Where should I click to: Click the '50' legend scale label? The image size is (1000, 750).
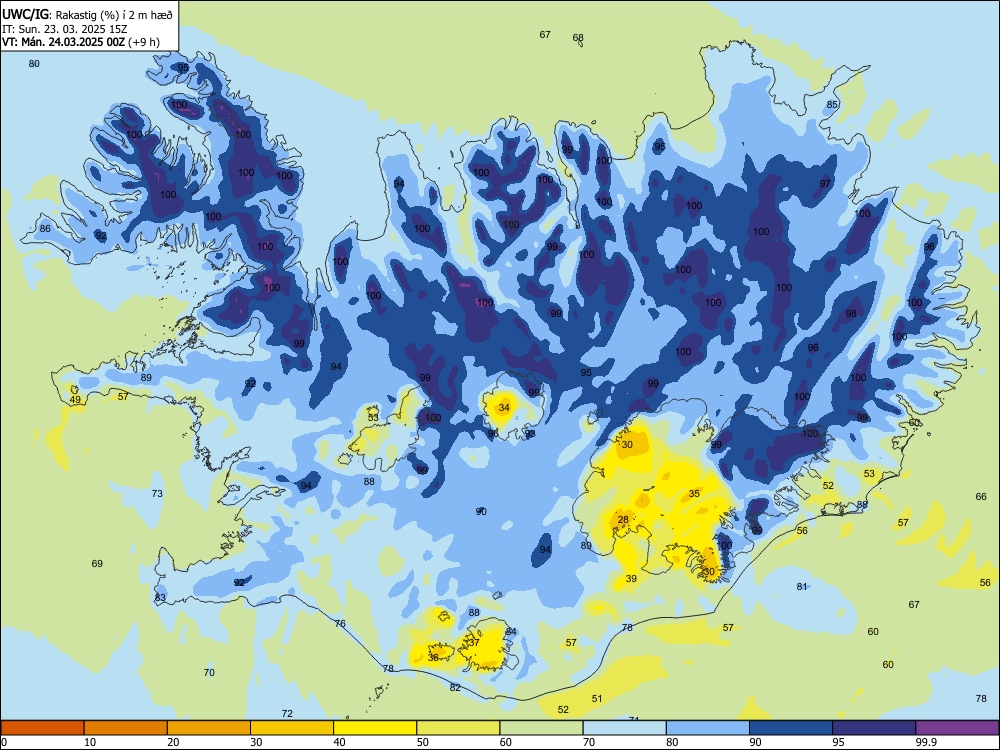click(x=423, y=742)
